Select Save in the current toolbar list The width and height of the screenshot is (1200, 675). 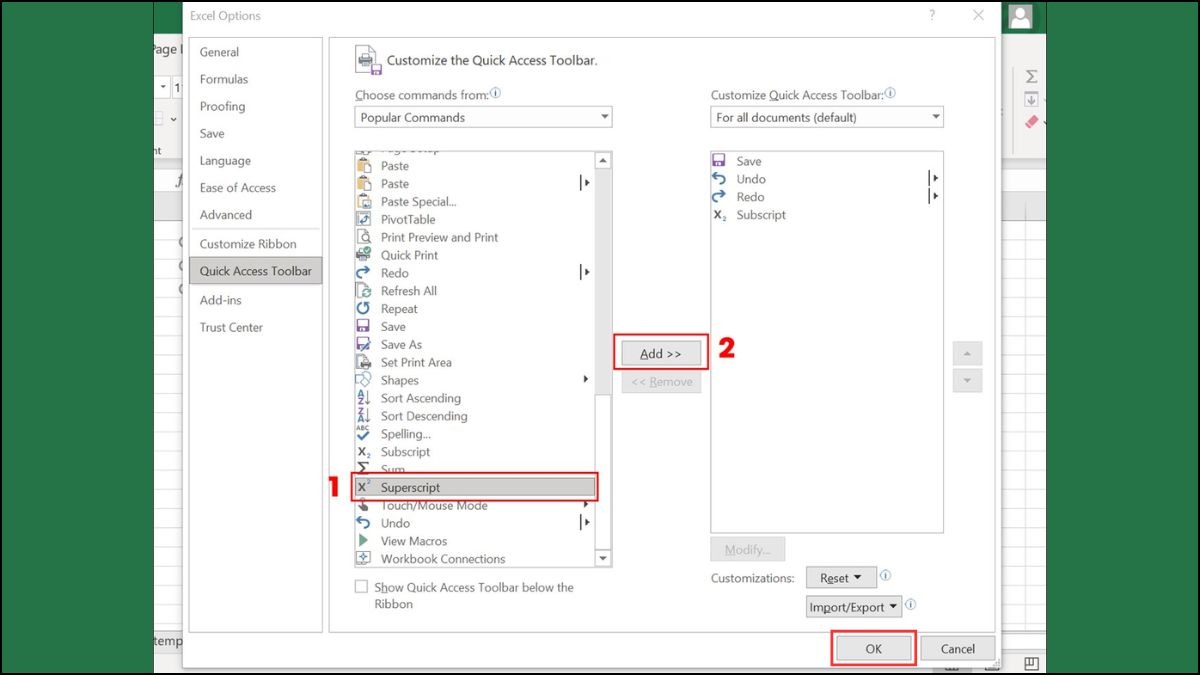click(826, 162)
